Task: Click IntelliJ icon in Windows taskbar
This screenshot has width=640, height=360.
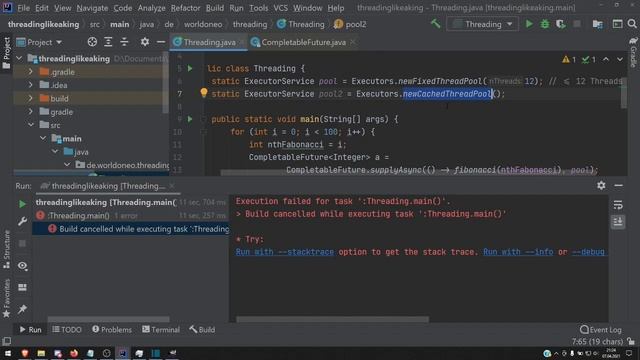Action: pyautogui.click(x=122, y=353)
